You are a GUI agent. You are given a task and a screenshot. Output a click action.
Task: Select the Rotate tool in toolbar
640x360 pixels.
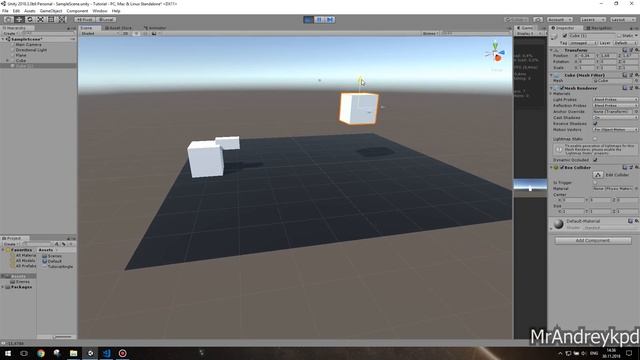[29, 20]
